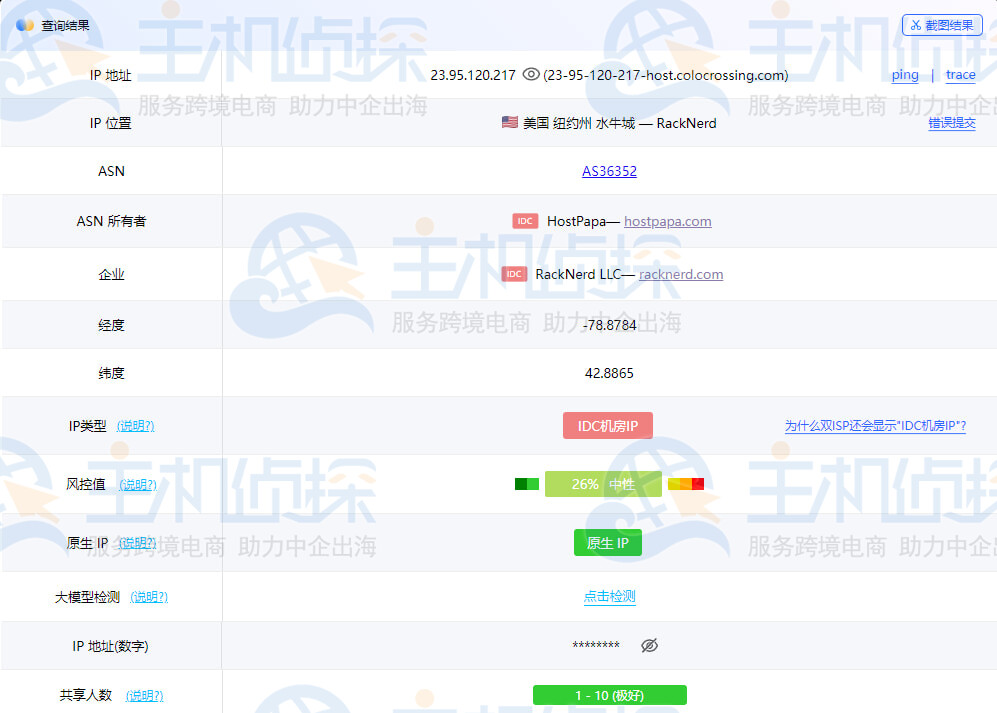
Task: Visit the racknerd.com link
Action: click(681, 274)
